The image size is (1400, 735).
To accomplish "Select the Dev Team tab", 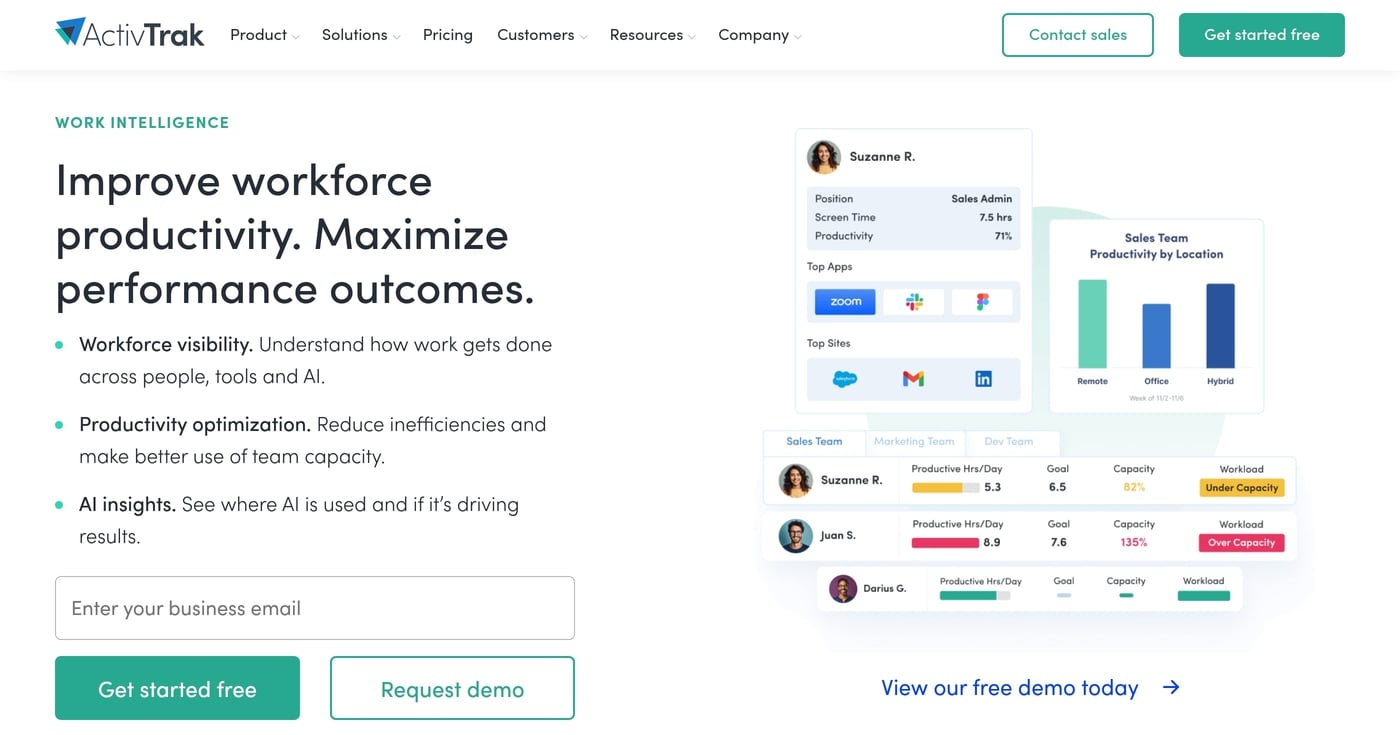I will (x=1008, y=441).
